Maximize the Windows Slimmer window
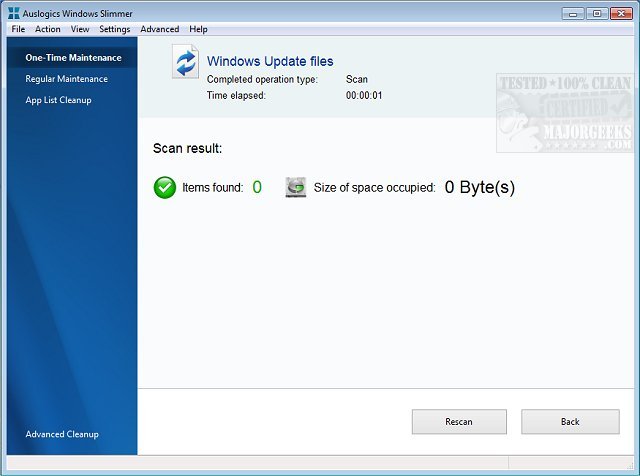The height and width of the screenshot is (476, 640). pos(597,14)
